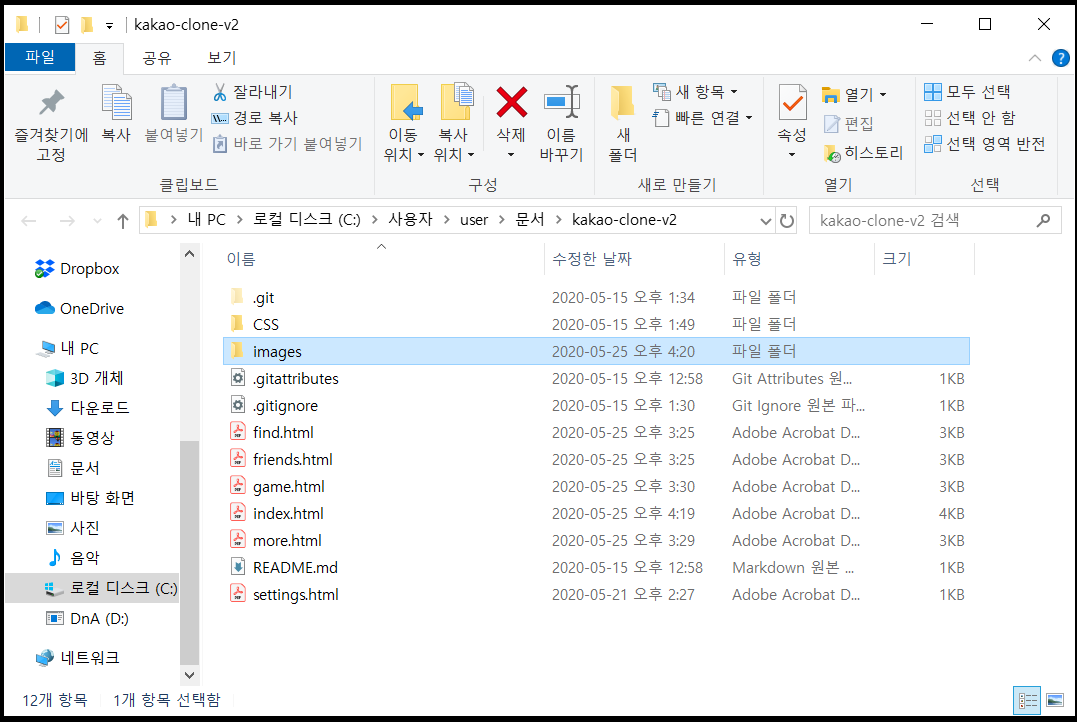Click the navigation pane scrollbar up arrow
1077x722 pixels.
click(190, 253)
